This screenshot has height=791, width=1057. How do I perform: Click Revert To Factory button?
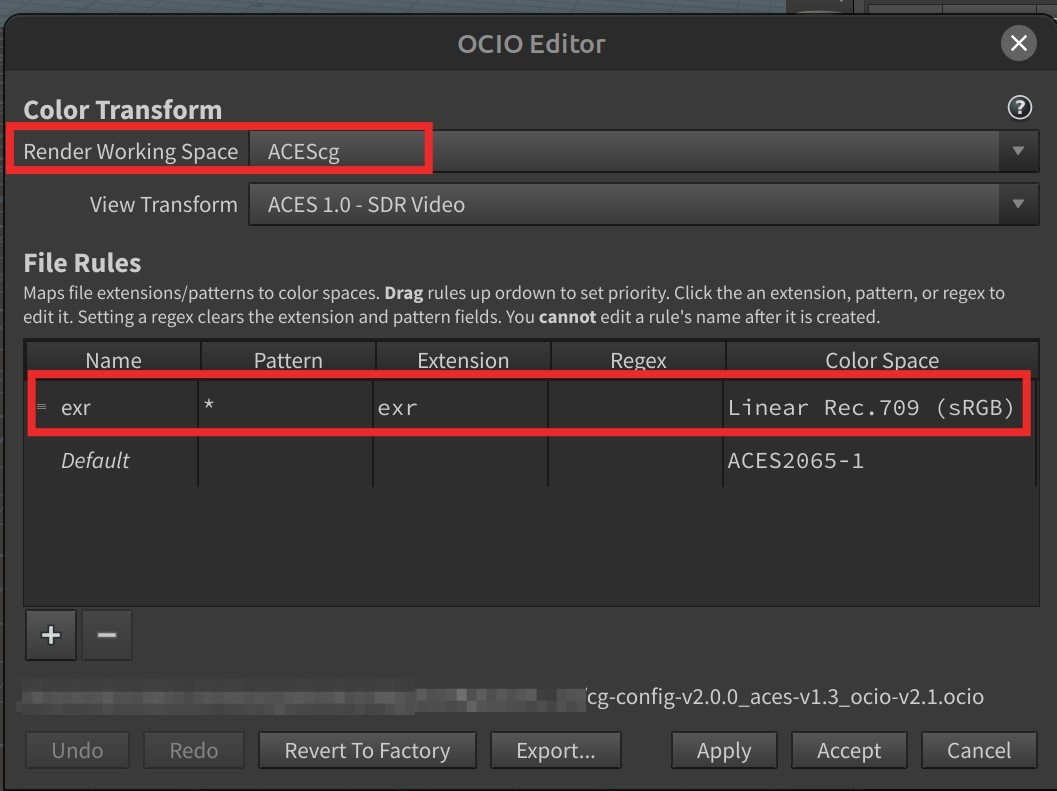[367, 750]
